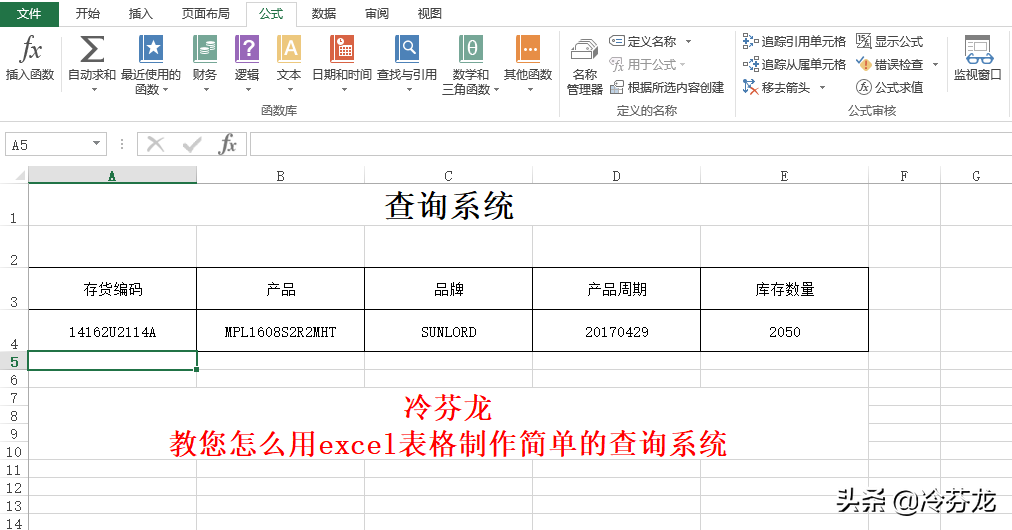Screen dimensions: 1012x530
Task: Open Lookup & Reference (查找与引用) functions icon
Action: coord(407,50)
